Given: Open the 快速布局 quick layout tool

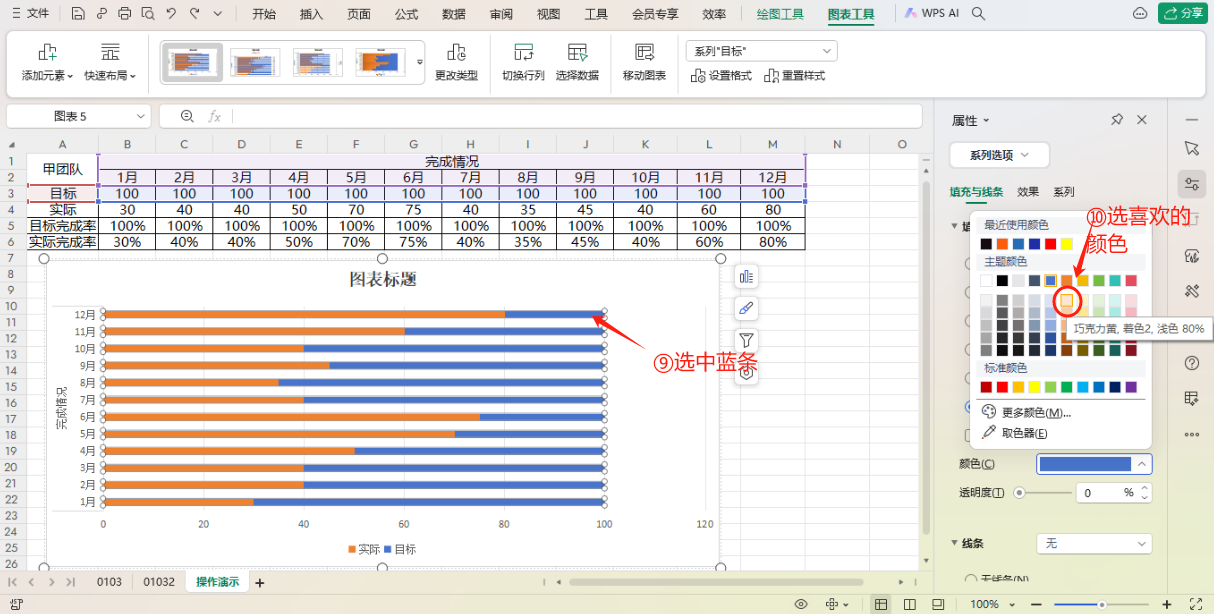Looking at the screenshot, I should (110, 63).
